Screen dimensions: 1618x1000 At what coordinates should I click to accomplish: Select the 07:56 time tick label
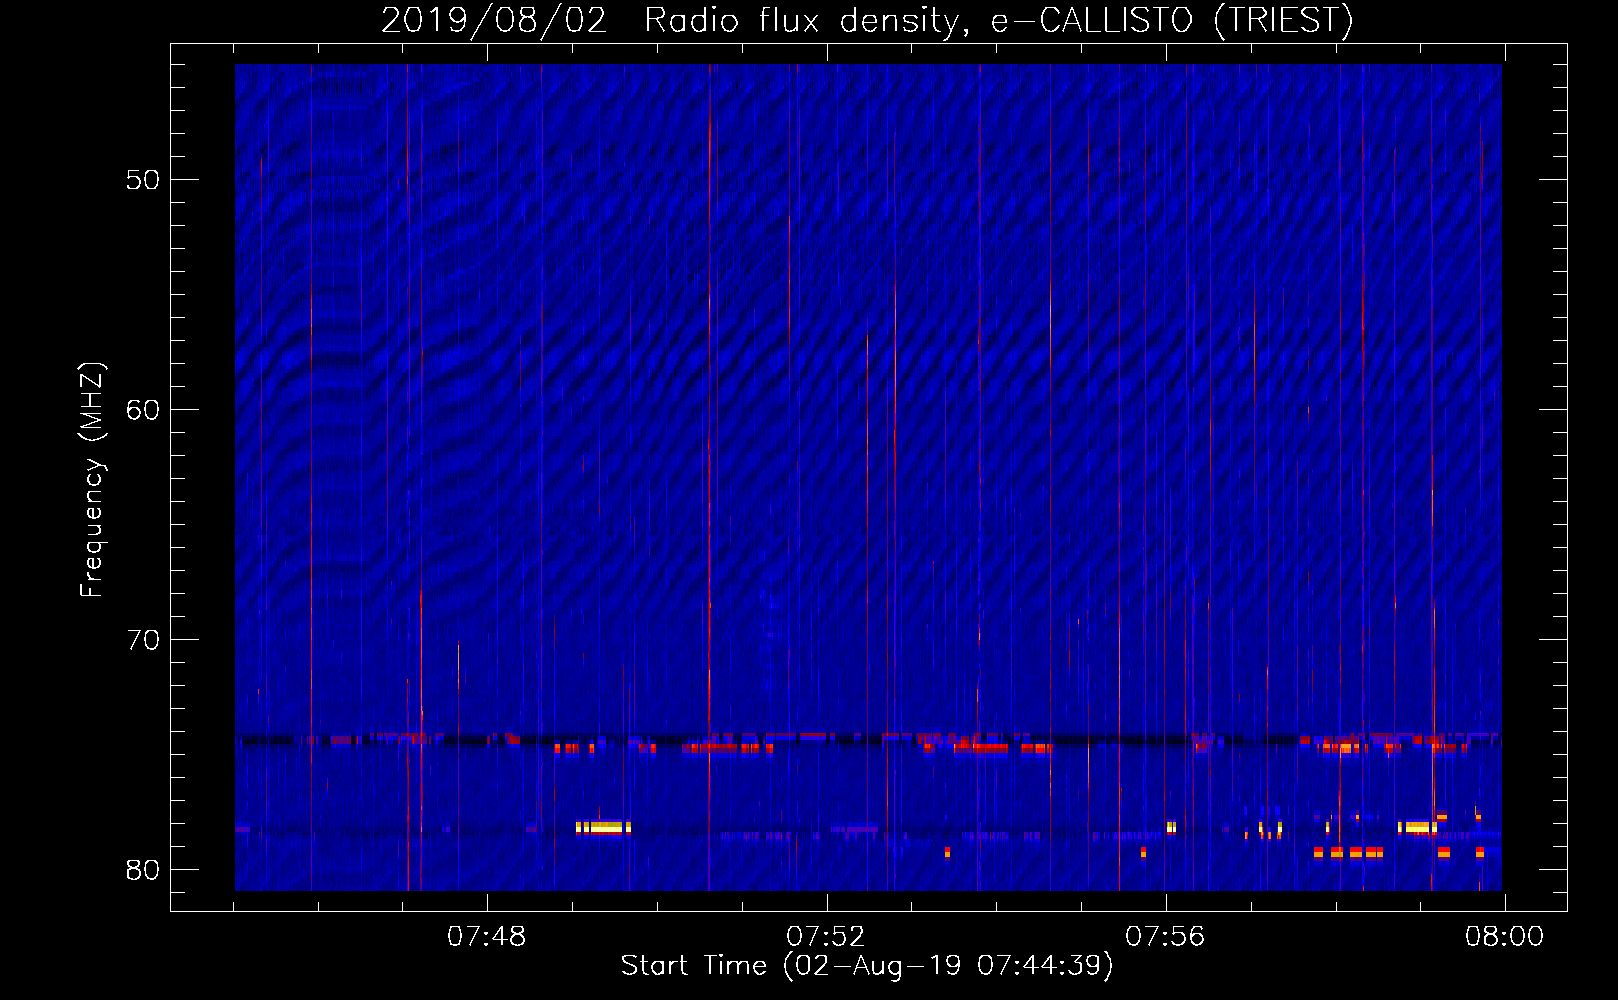pos(1165,937)
